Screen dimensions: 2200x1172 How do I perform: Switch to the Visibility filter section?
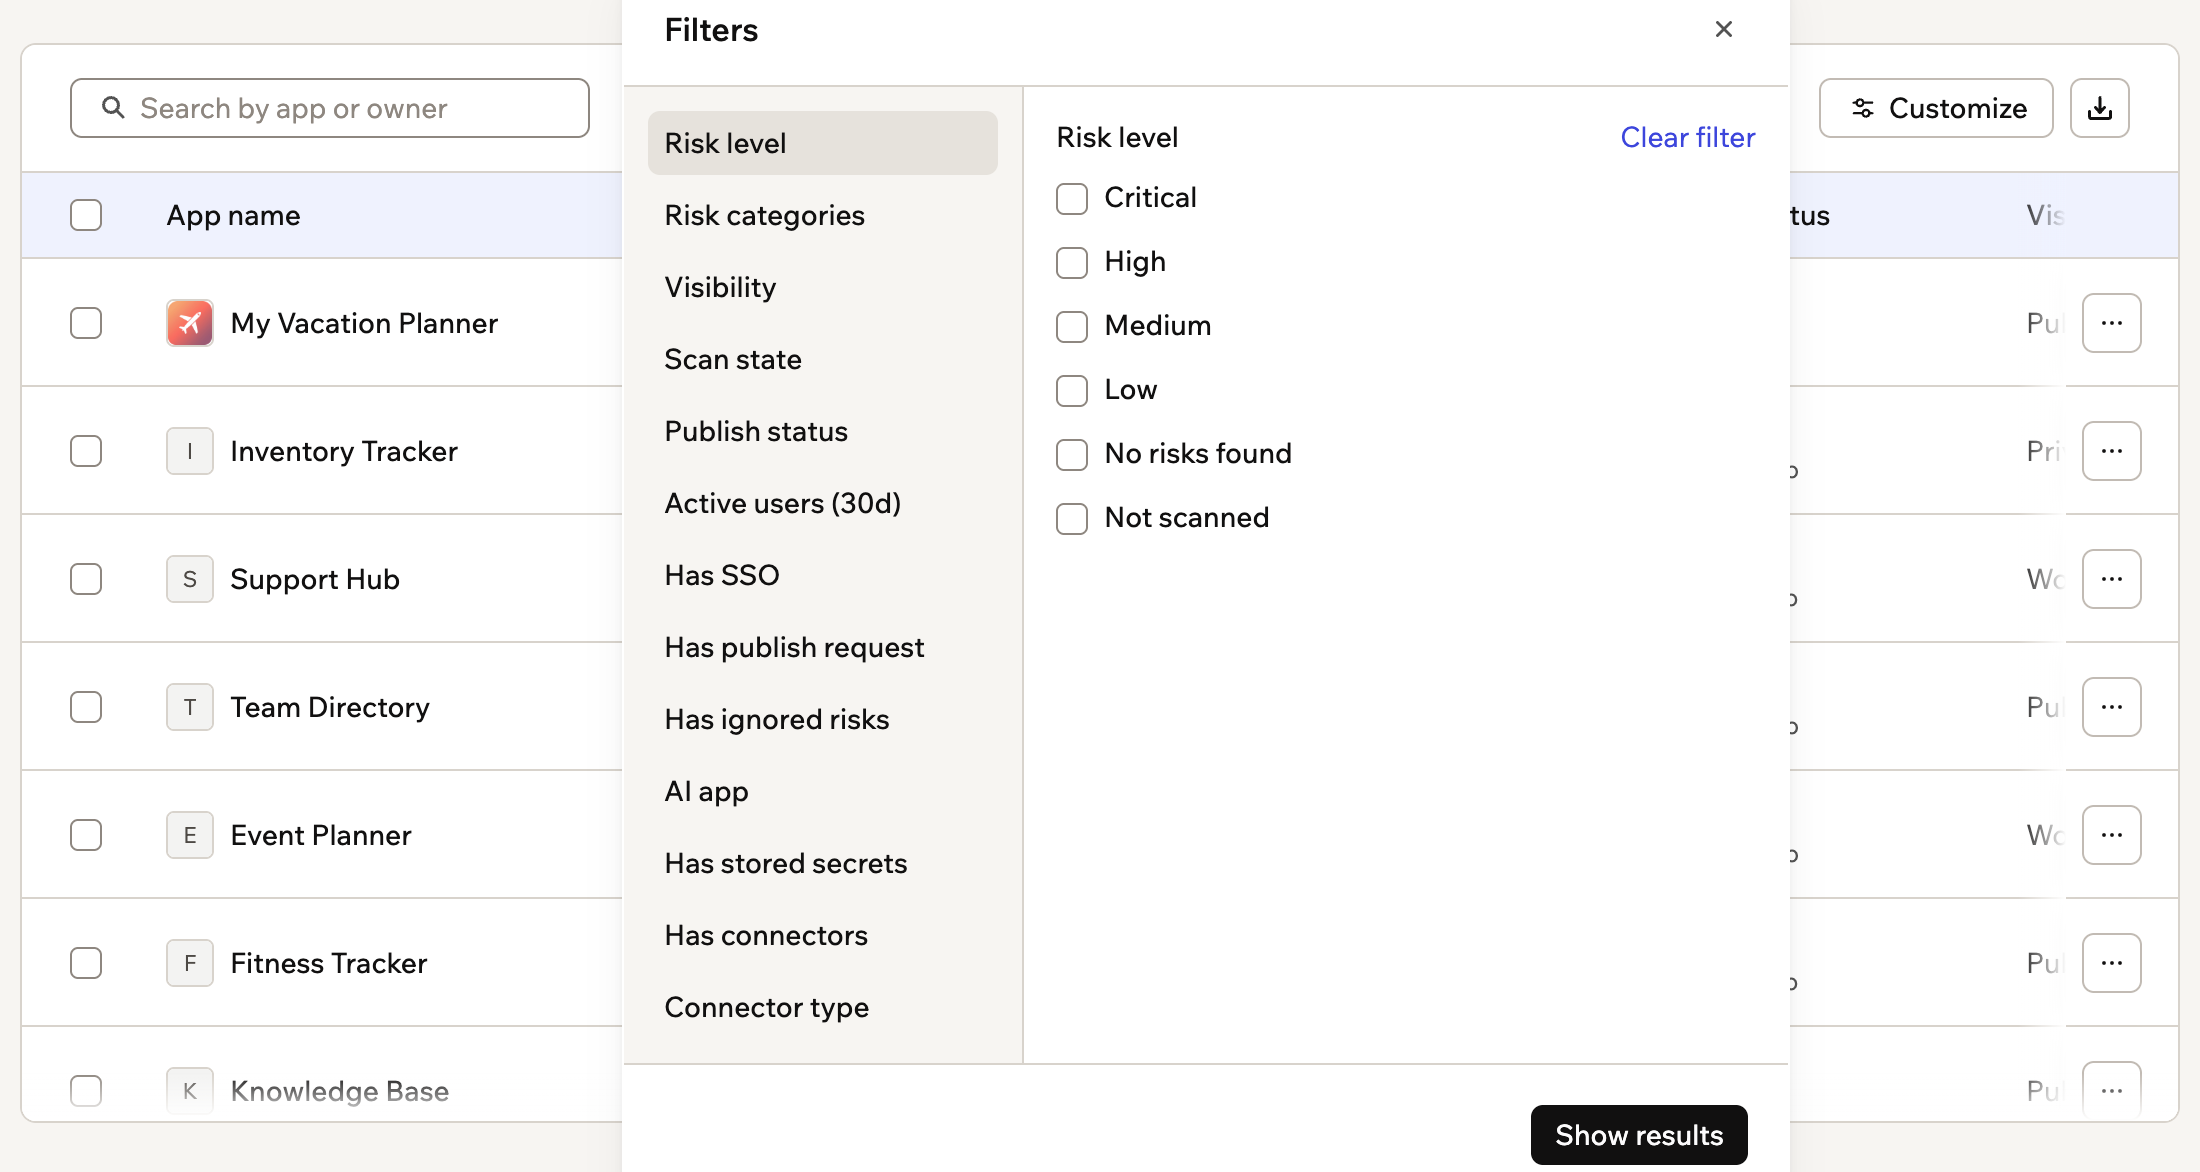point(822,287)
